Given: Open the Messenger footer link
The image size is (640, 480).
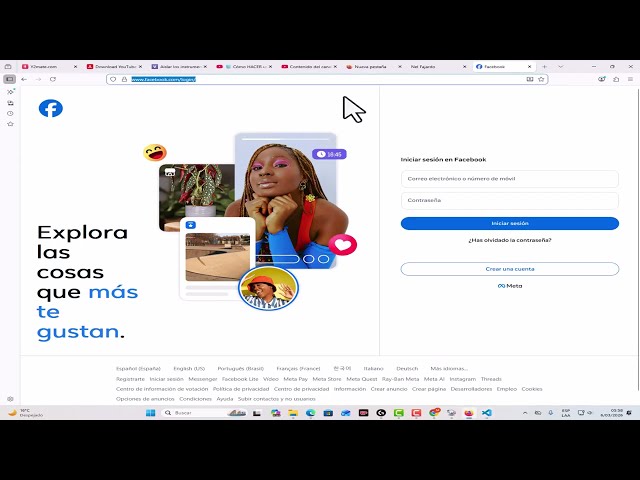Looking at the screenshot, I should click(203, 379).
